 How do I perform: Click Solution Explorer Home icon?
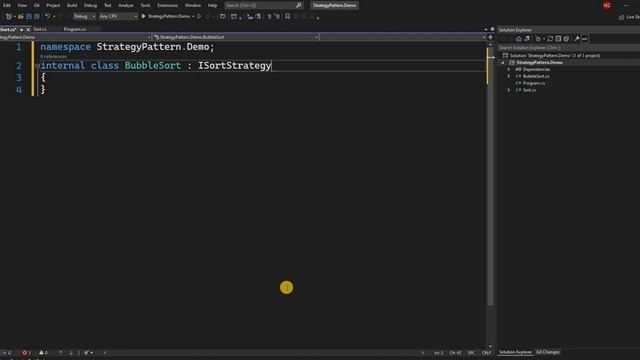(x=518, y=39)
